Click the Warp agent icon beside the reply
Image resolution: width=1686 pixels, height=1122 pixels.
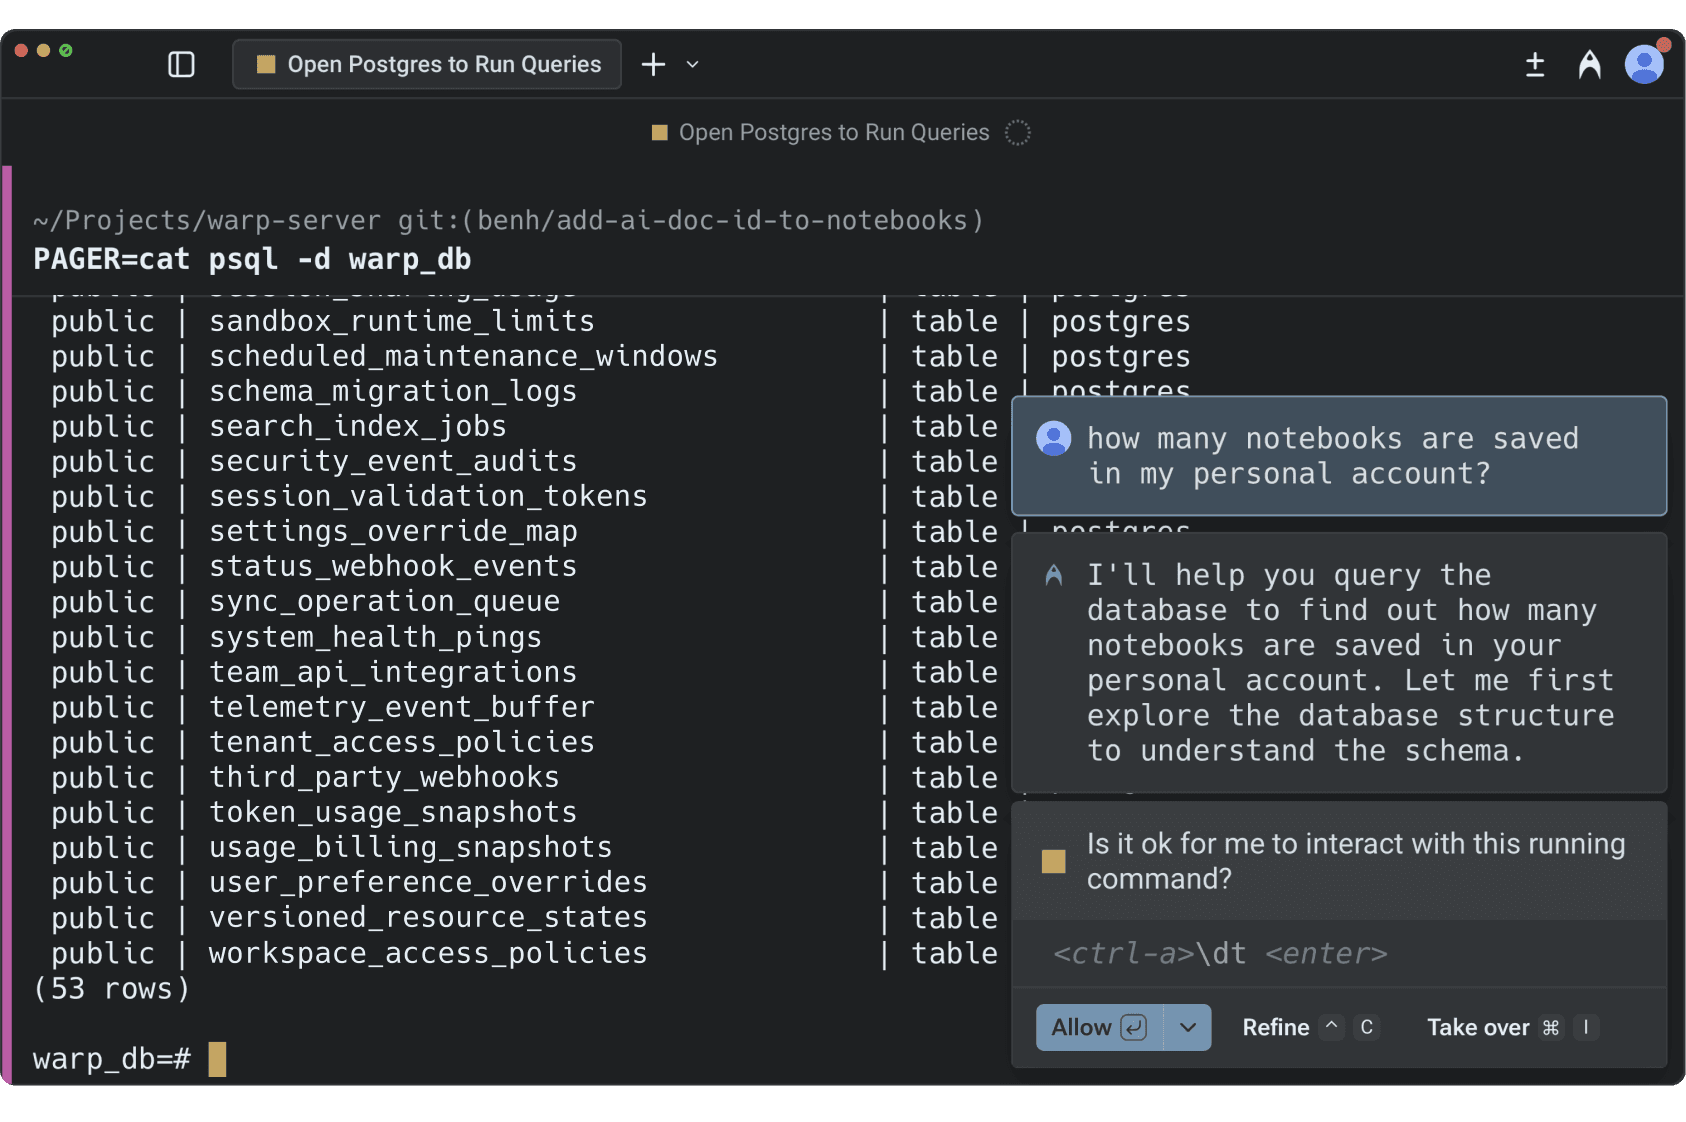tap(1052, 574)
